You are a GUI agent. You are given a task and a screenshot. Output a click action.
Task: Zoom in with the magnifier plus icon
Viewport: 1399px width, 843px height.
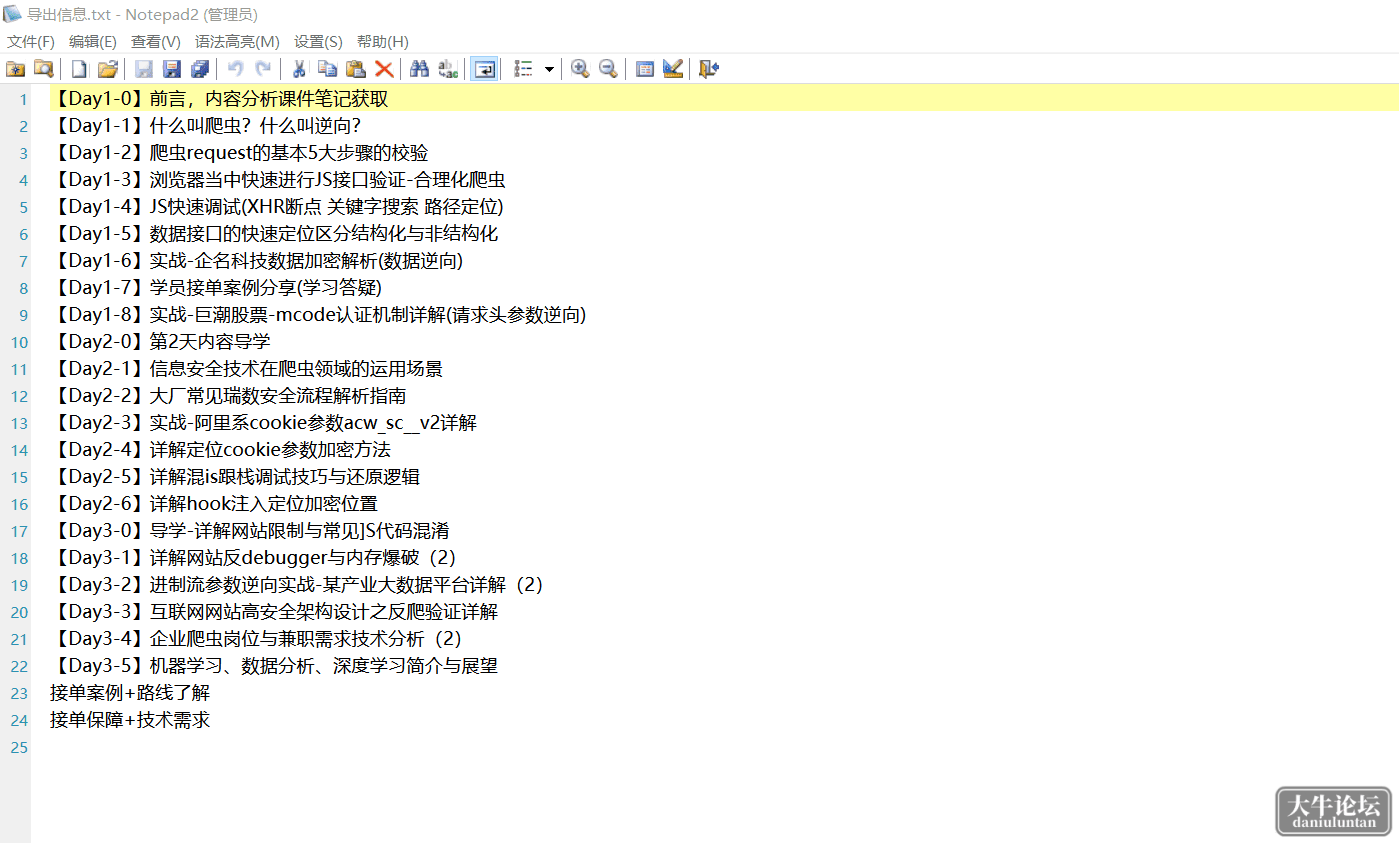580,69
